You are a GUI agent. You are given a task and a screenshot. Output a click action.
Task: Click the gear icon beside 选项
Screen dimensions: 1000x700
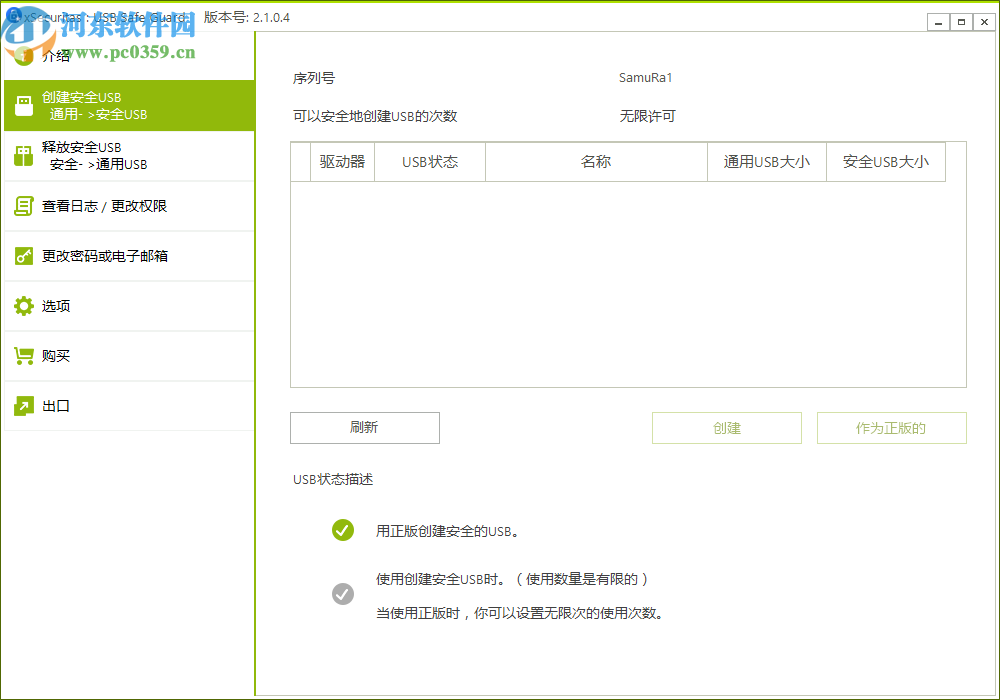(x=23, y=306)
